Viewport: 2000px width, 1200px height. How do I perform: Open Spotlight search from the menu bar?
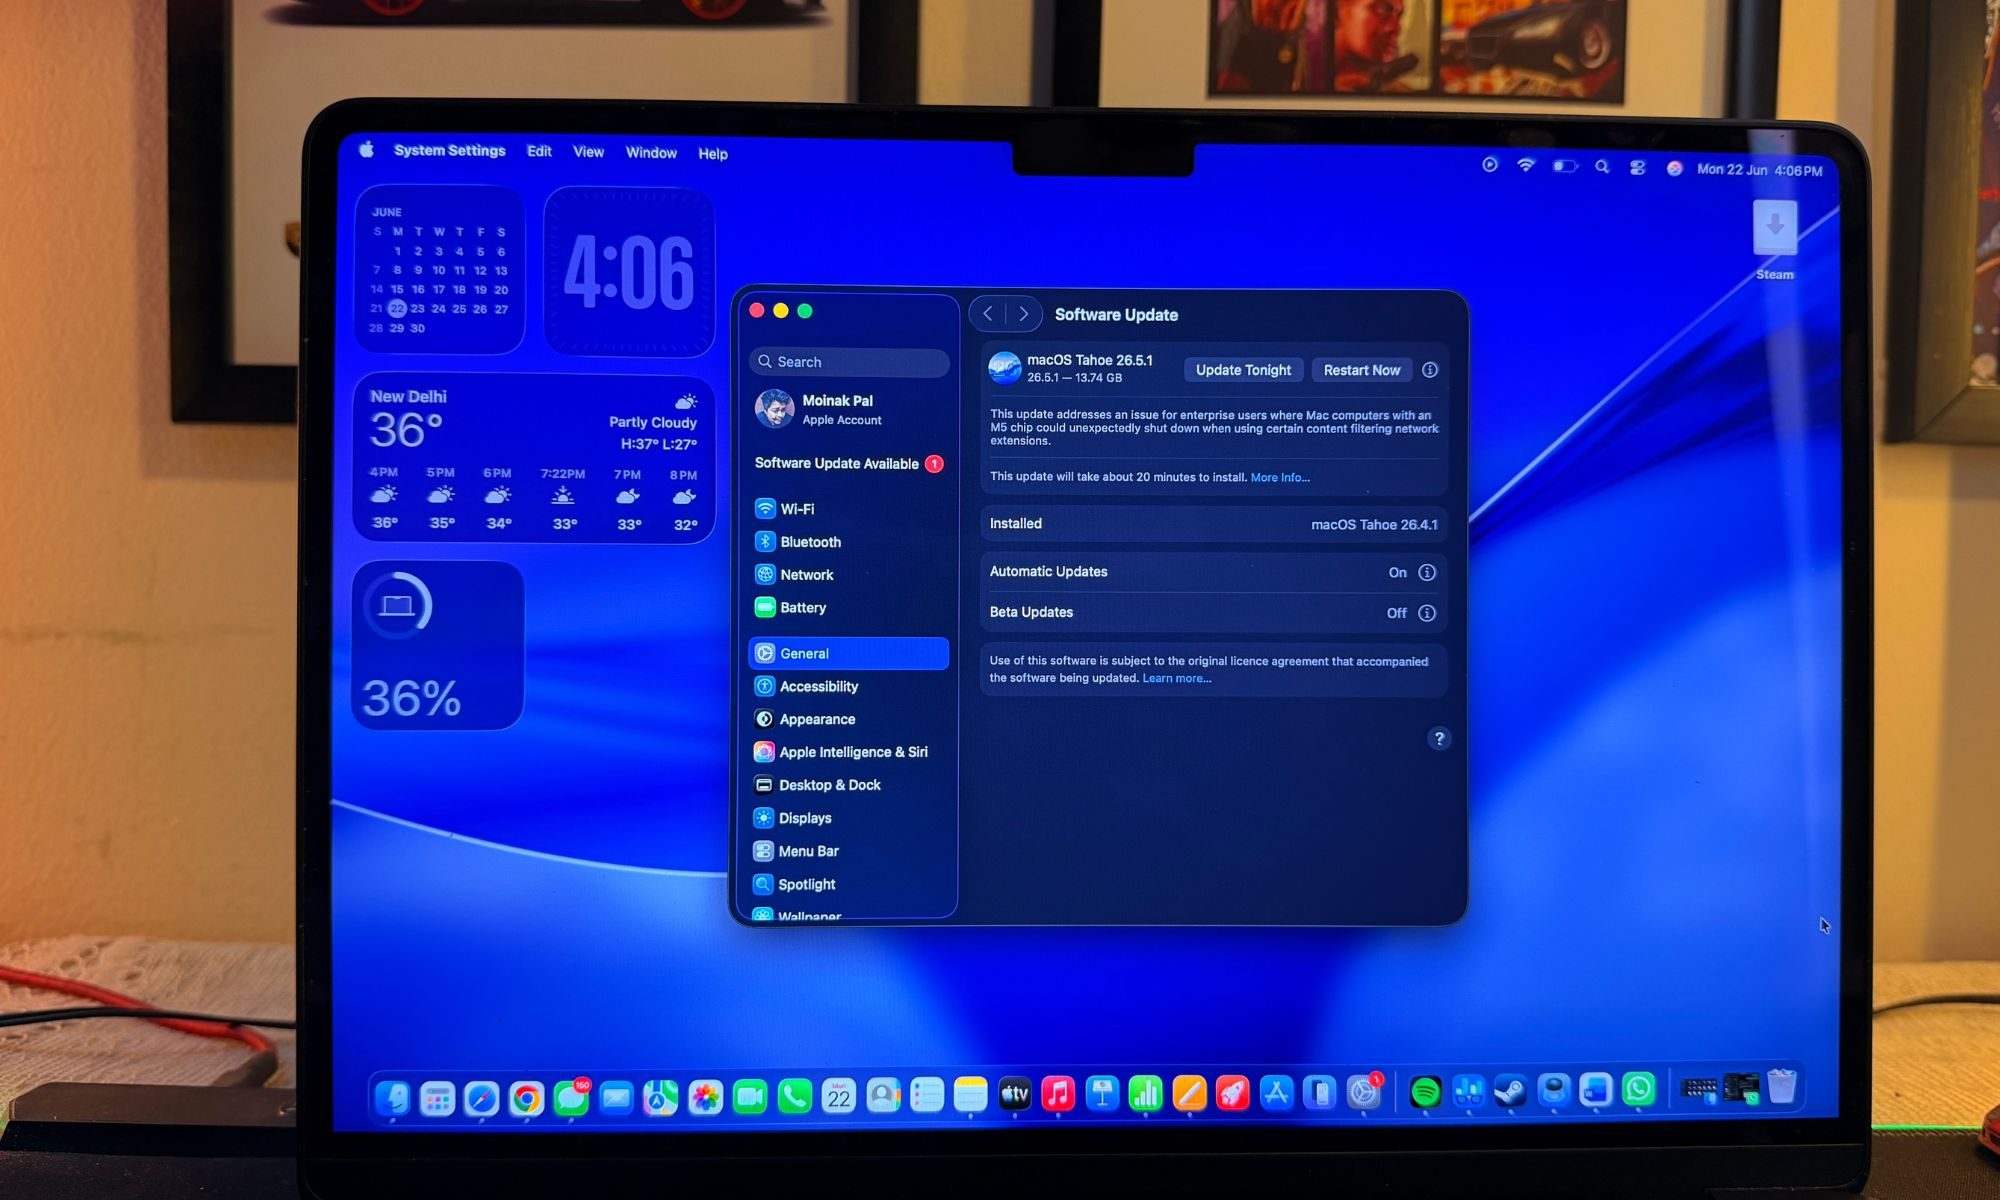click(1602, 167)
